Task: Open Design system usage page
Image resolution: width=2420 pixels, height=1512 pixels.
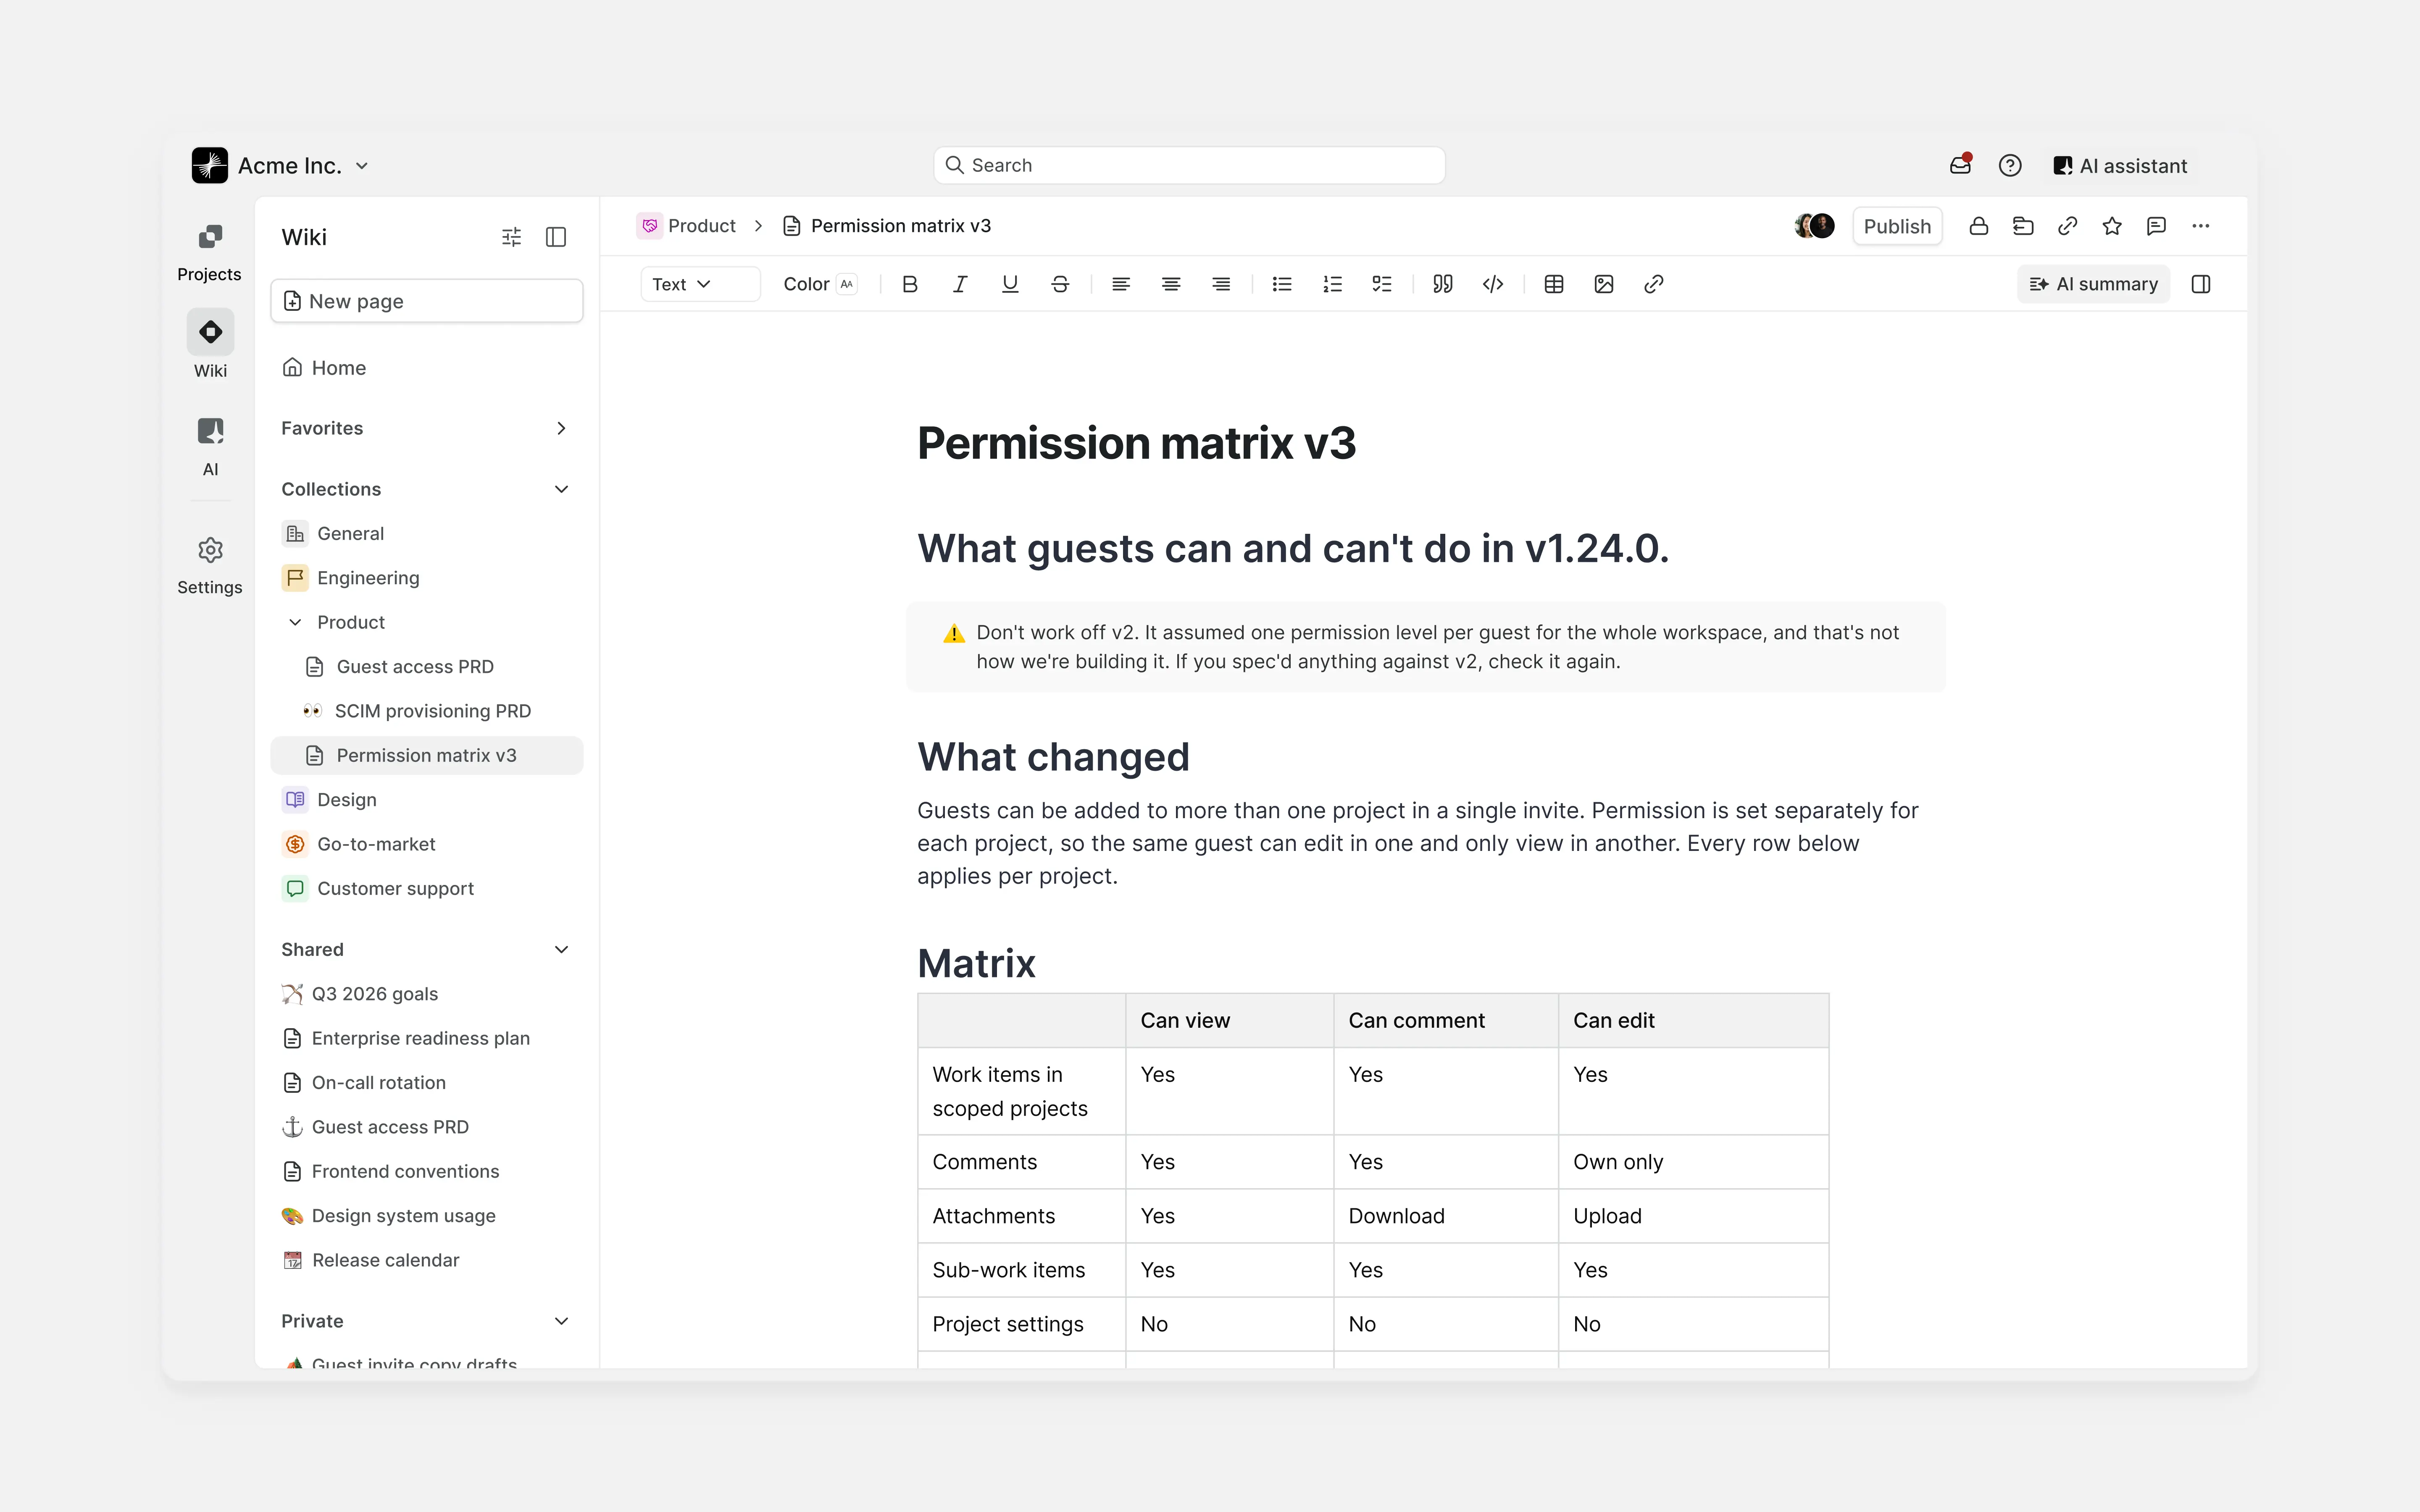Action: coord(427,1216)
